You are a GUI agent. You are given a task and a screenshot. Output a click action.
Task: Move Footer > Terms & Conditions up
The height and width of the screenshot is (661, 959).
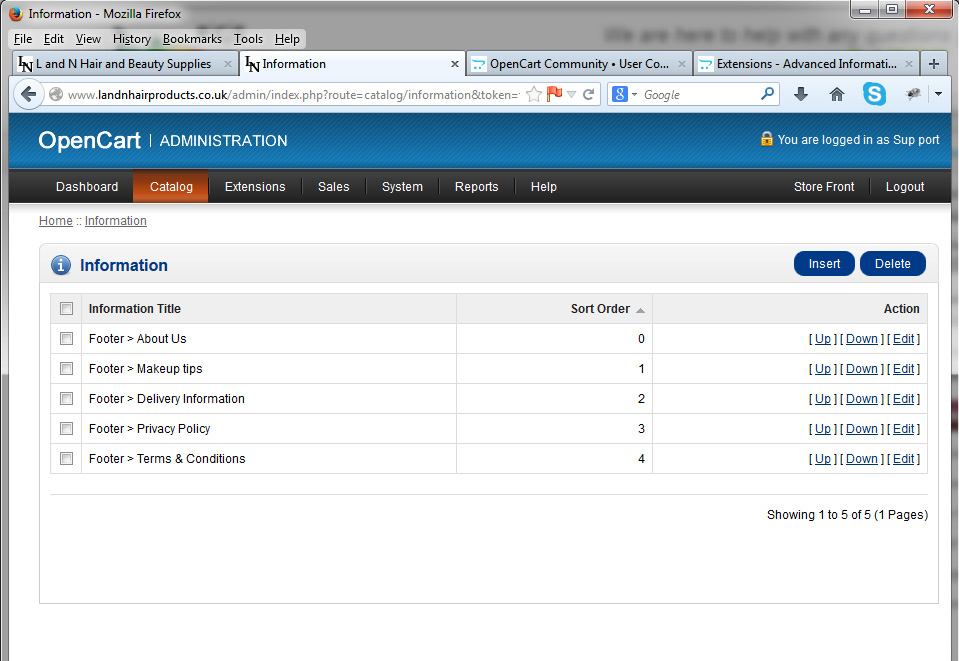pos(823,459)
